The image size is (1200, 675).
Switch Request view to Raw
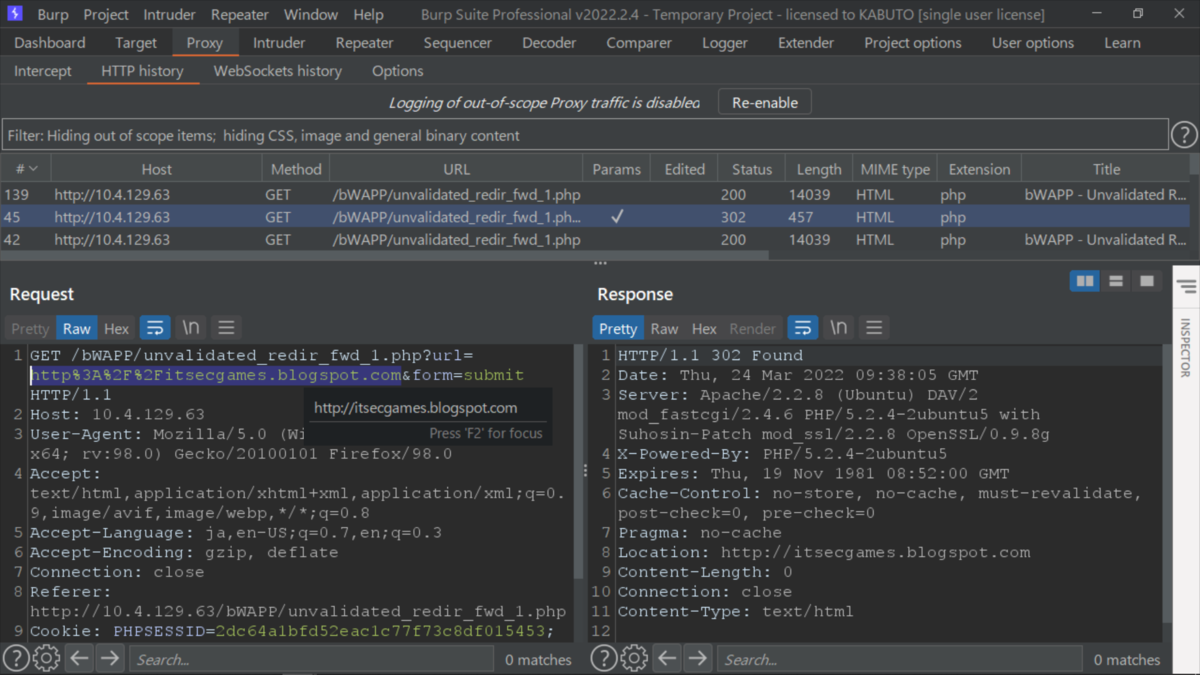pos(76,328)
